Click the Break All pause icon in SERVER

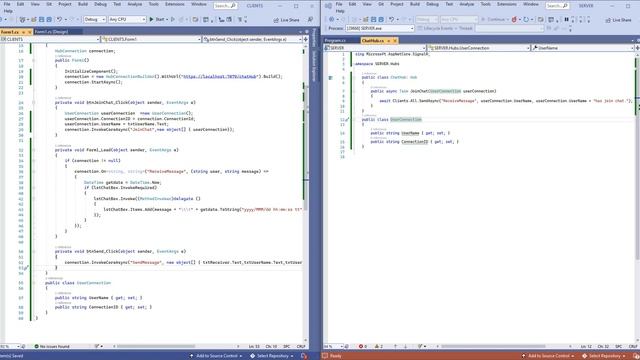click(x=566, y=19)
